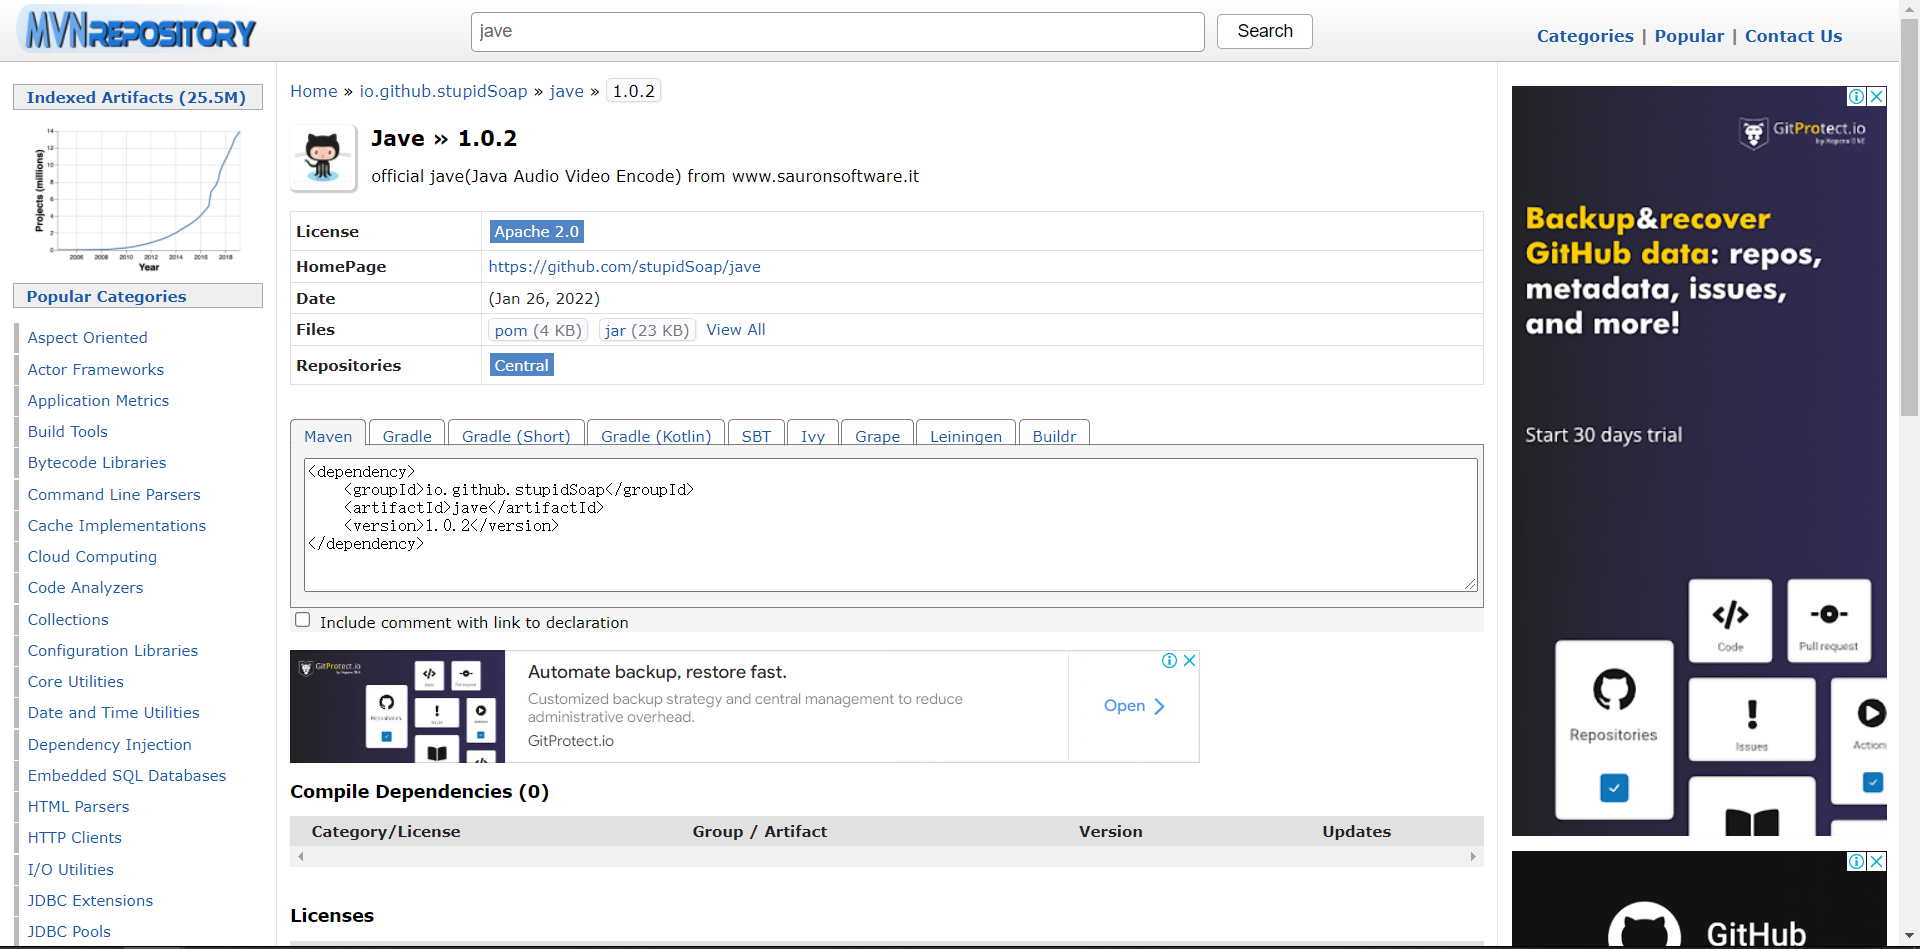The height and width of the screenshot is (949, 1920).
Task: Open Cache Implementations category
Action: click(117, 525)
